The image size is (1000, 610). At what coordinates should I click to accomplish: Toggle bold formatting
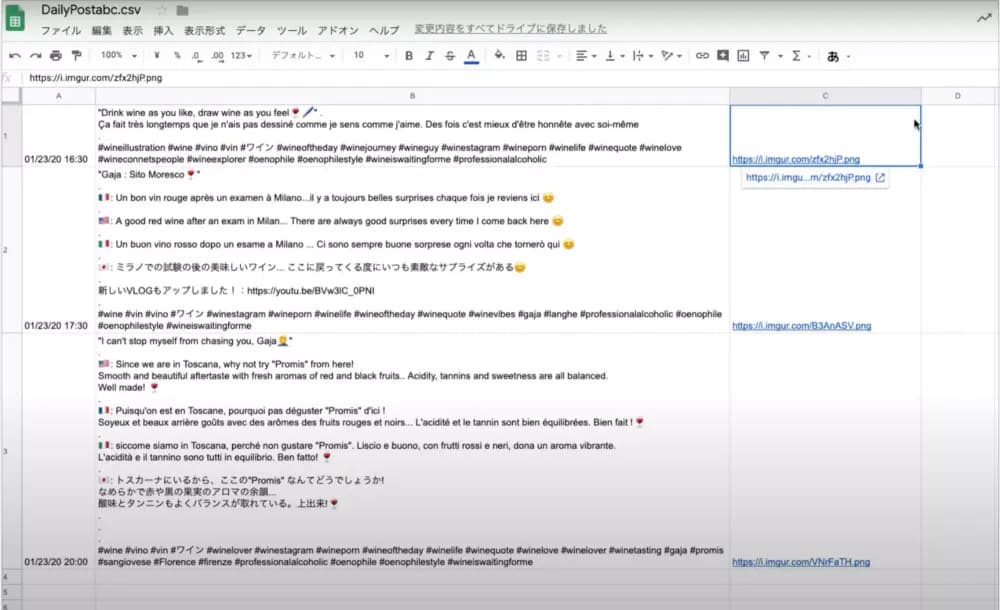pyautogui.click(x=409, y=55)
